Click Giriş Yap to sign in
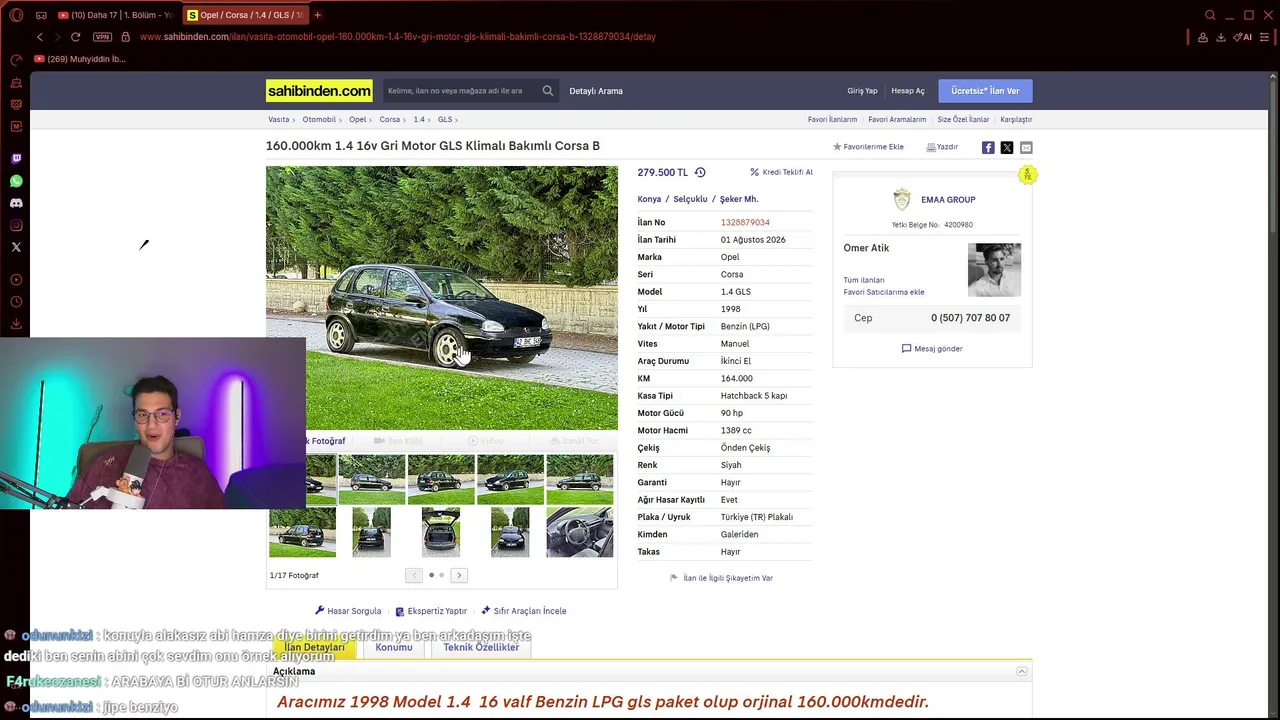This screenshot has height=720, width=1280. tap(862, 91)
